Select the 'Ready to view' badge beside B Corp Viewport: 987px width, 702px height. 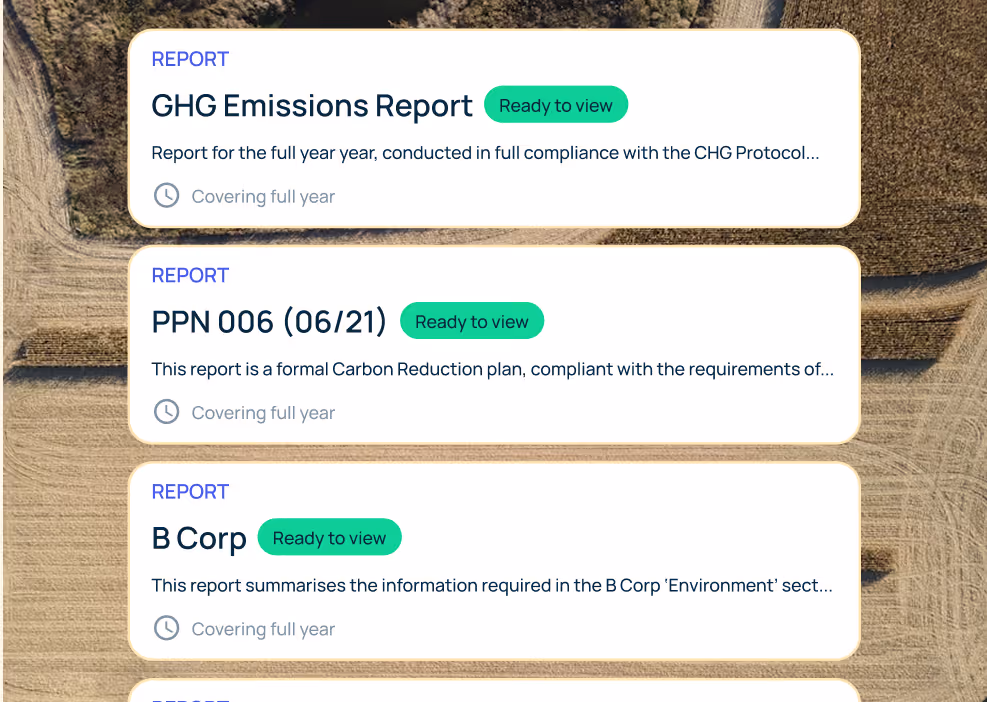point(329,537)
